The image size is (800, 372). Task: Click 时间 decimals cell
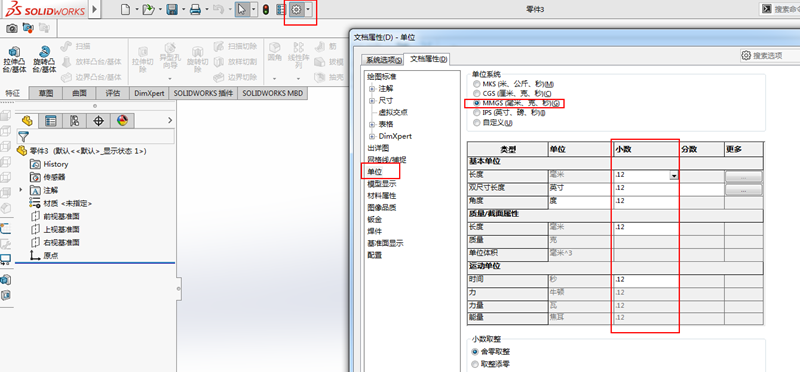pos(646,280)
